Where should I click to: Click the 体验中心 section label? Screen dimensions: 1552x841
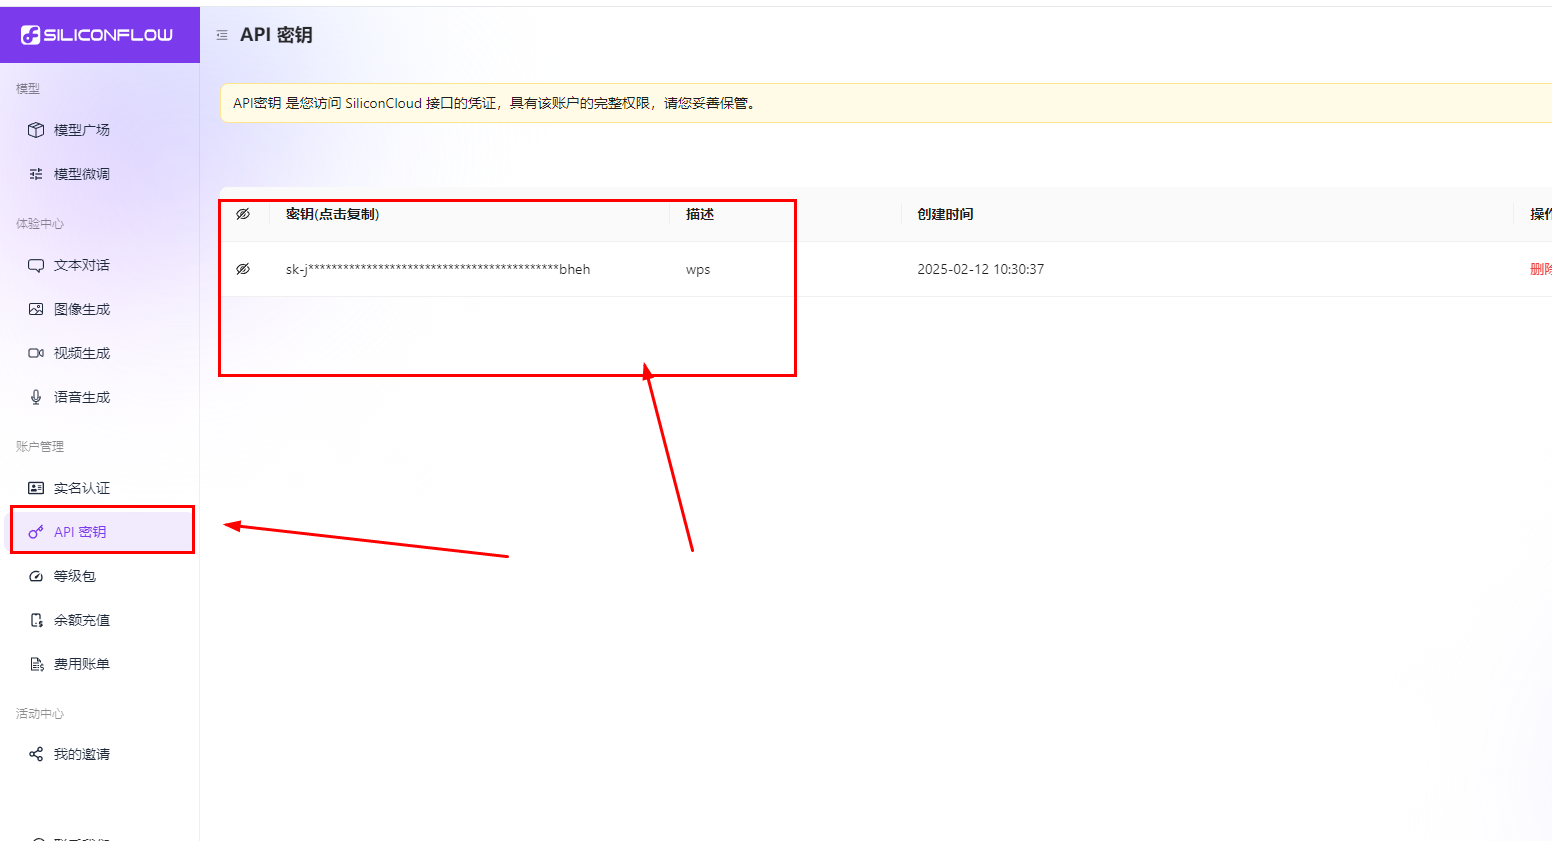[40, 223]
